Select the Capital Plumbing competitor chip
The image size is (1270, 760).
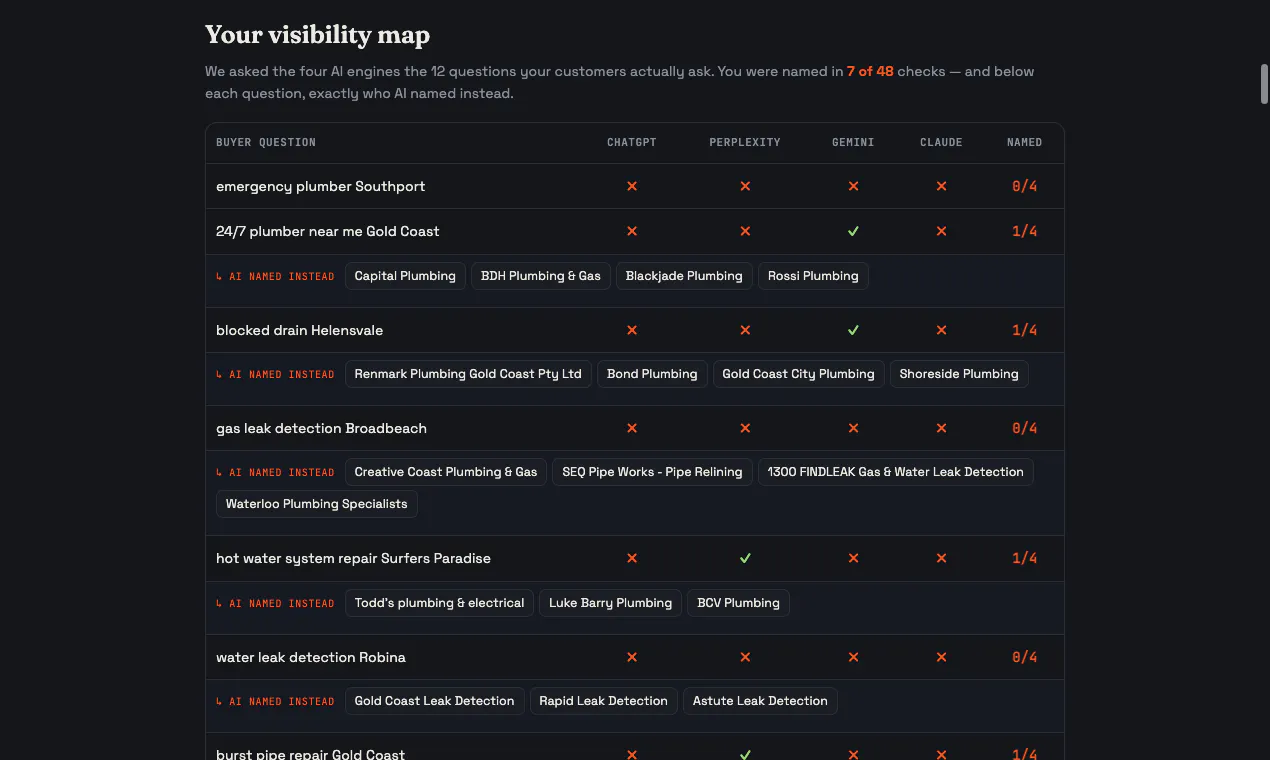tap(405, 276)
